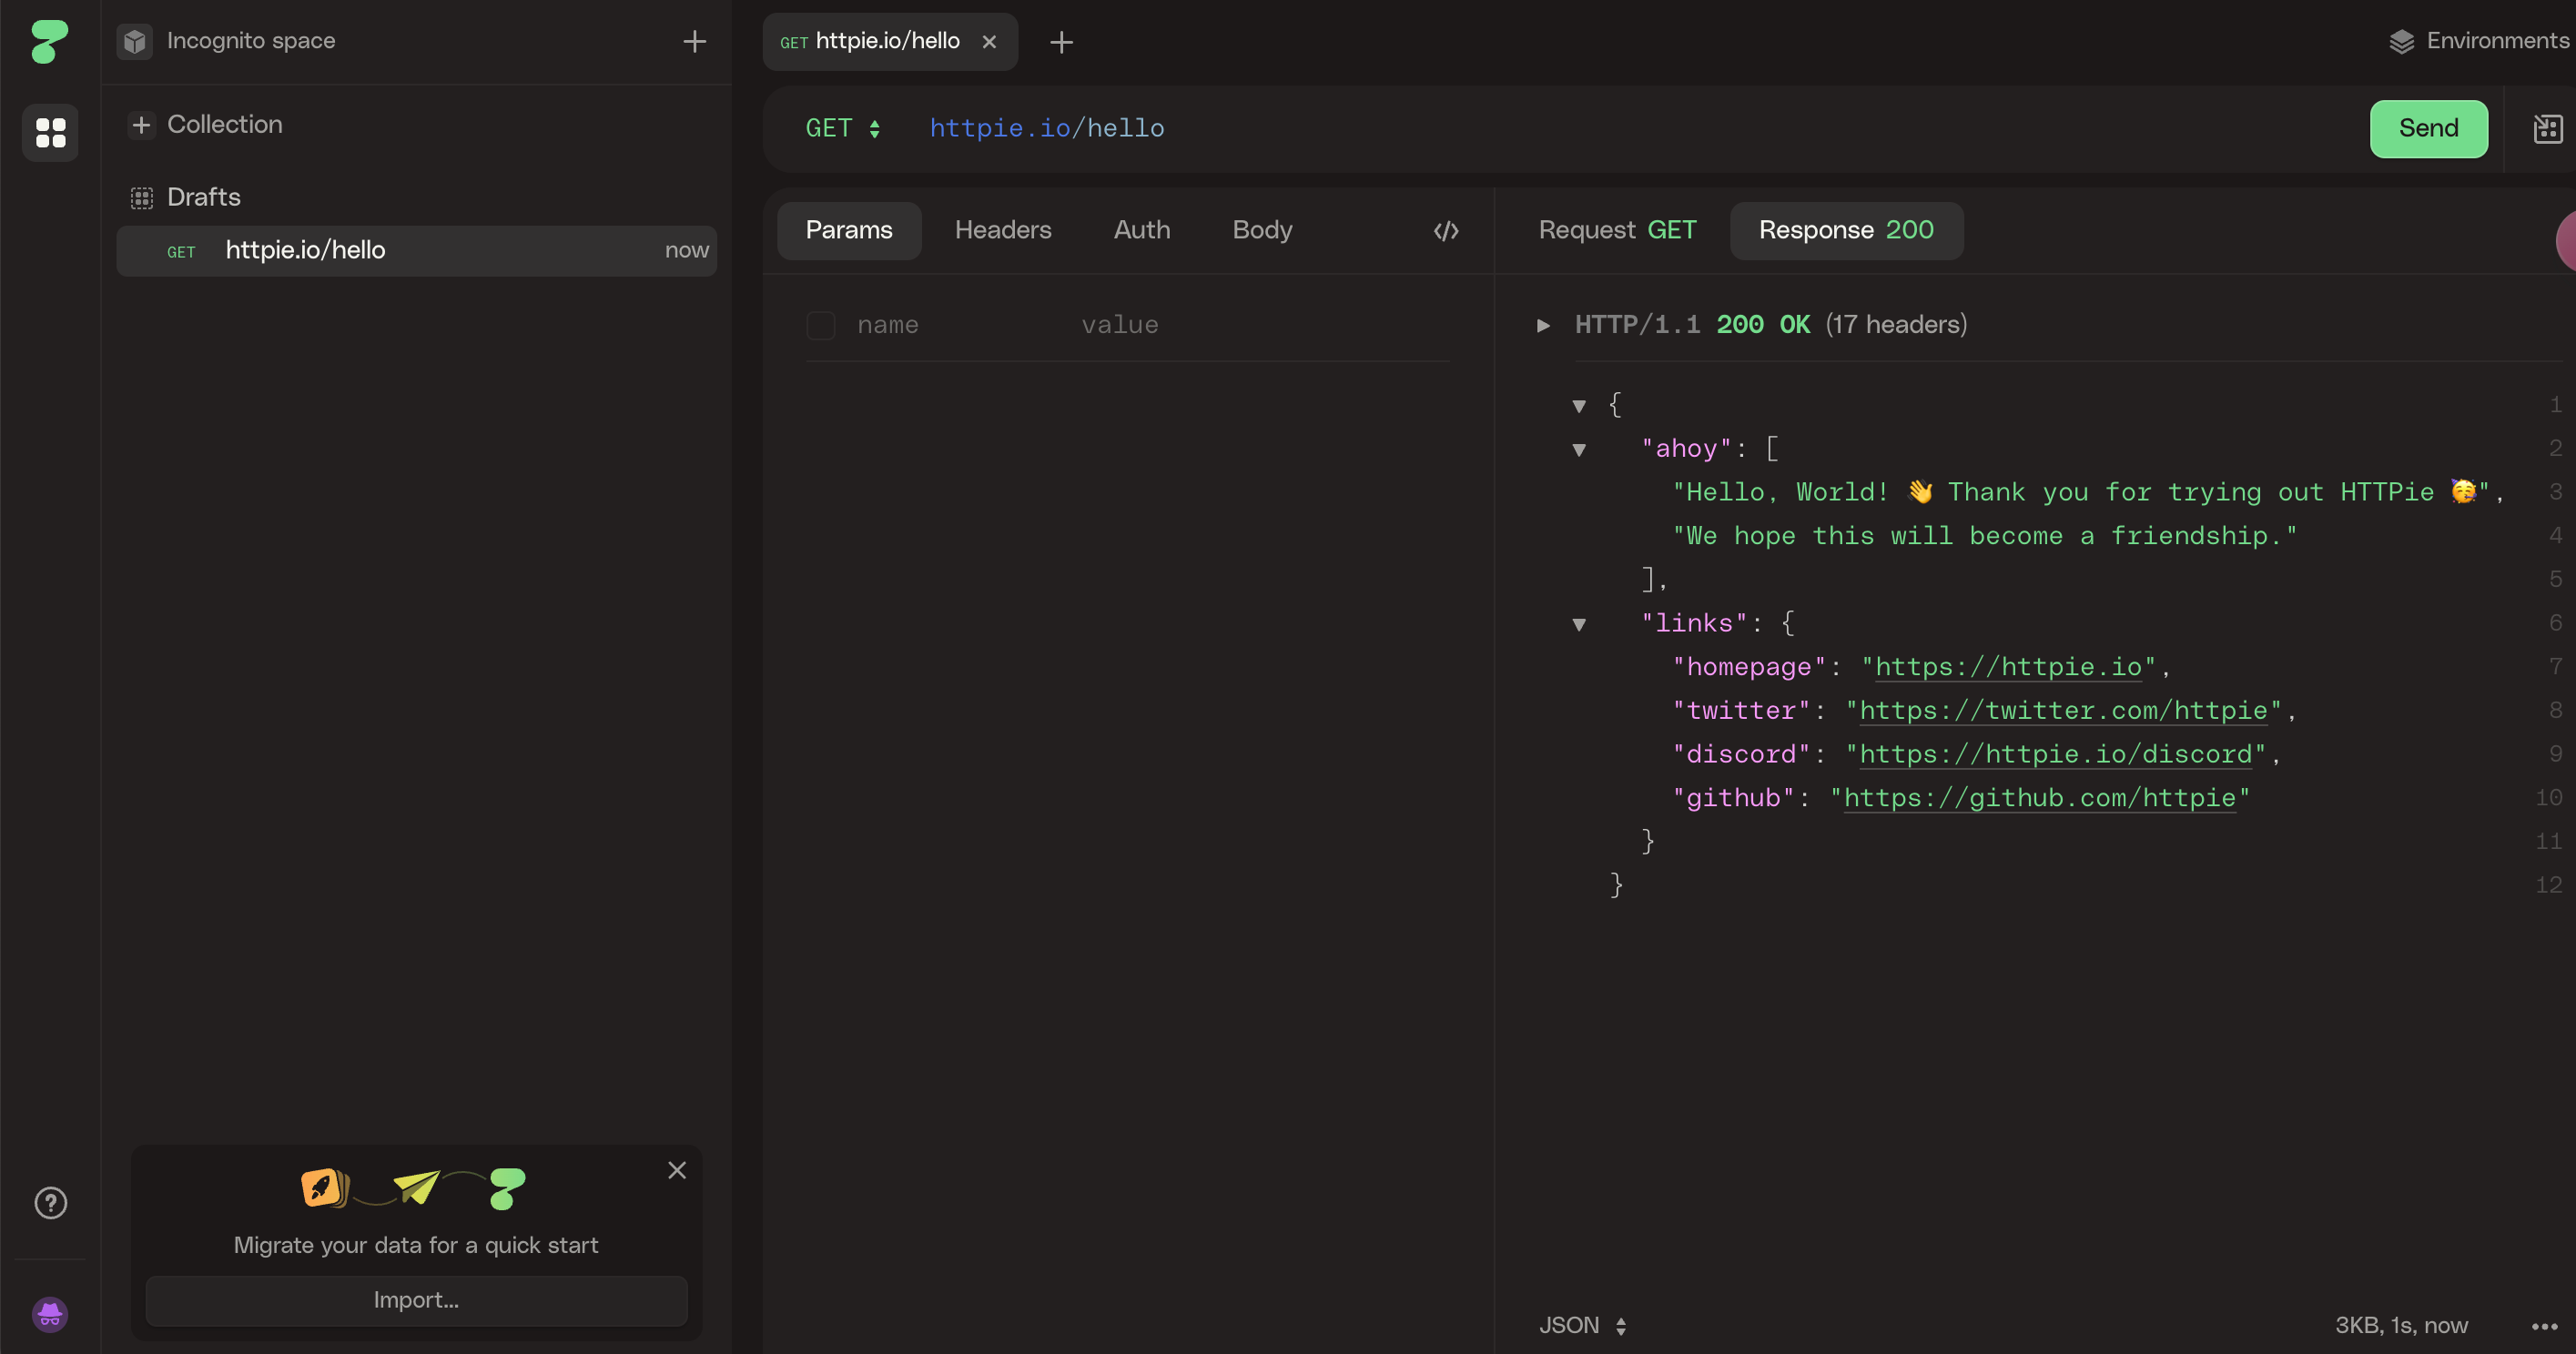Screen dimensions: 2576x1354
Task: Click the Collection label
Action: (x=225, y=125)
